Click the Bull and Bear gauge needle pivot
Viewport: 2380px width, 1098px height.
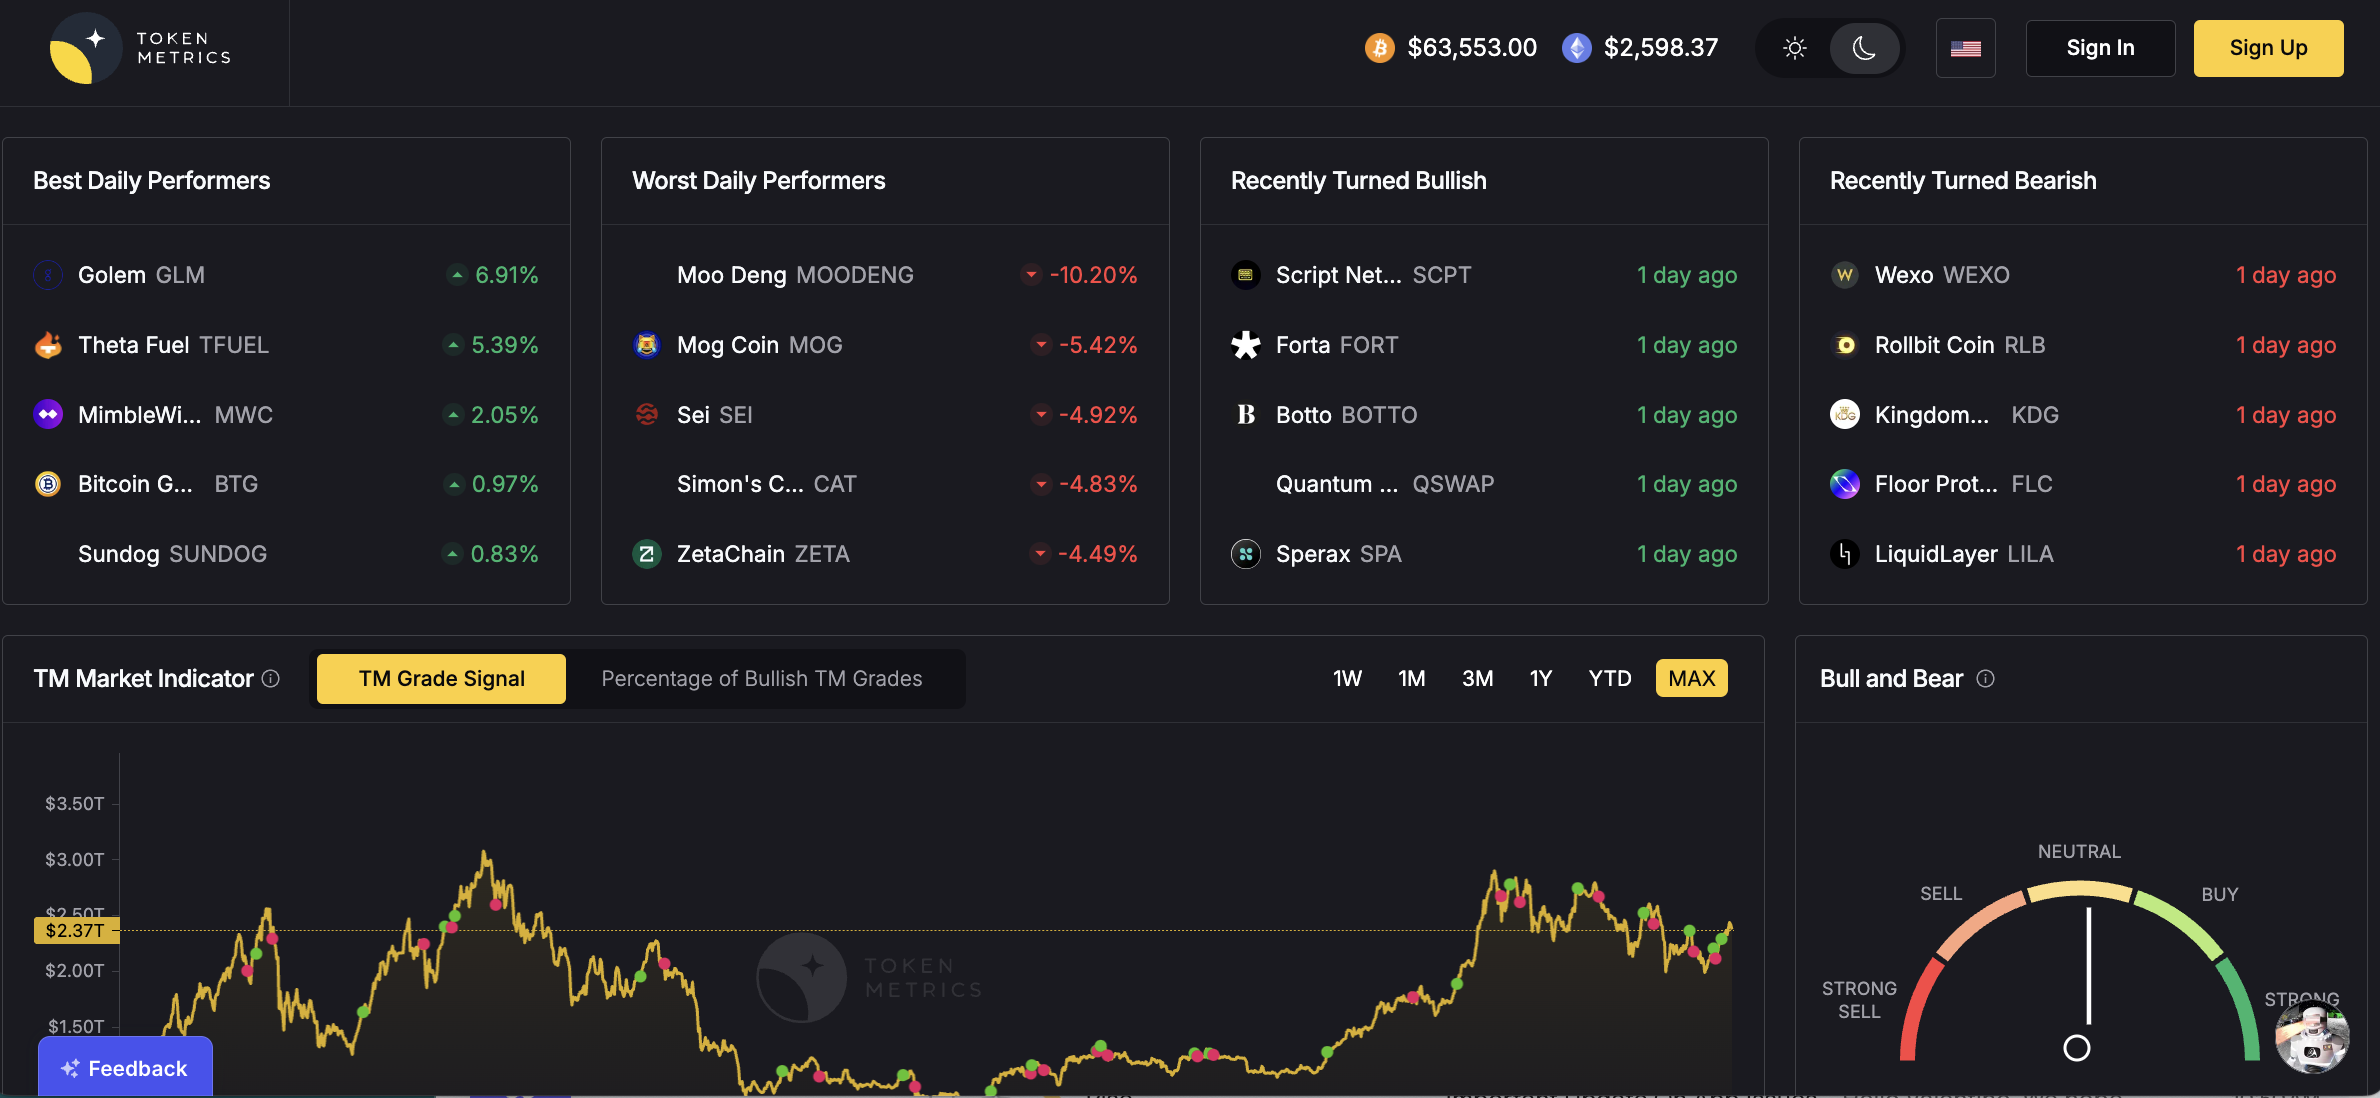pyautogui.click(x=2077, y=1048)
